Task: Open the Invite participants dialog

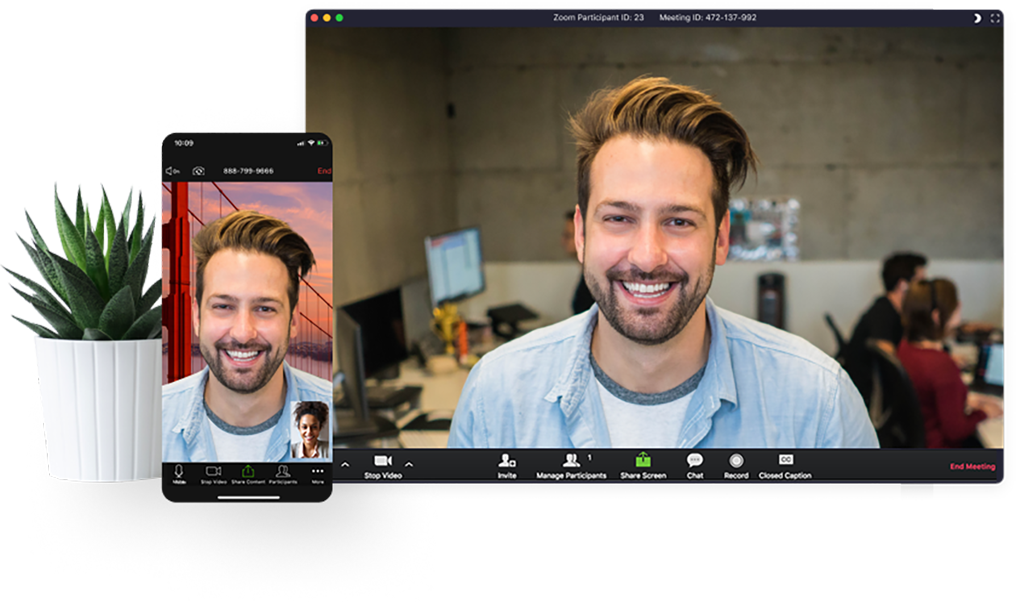Action: tap(507, 464)
